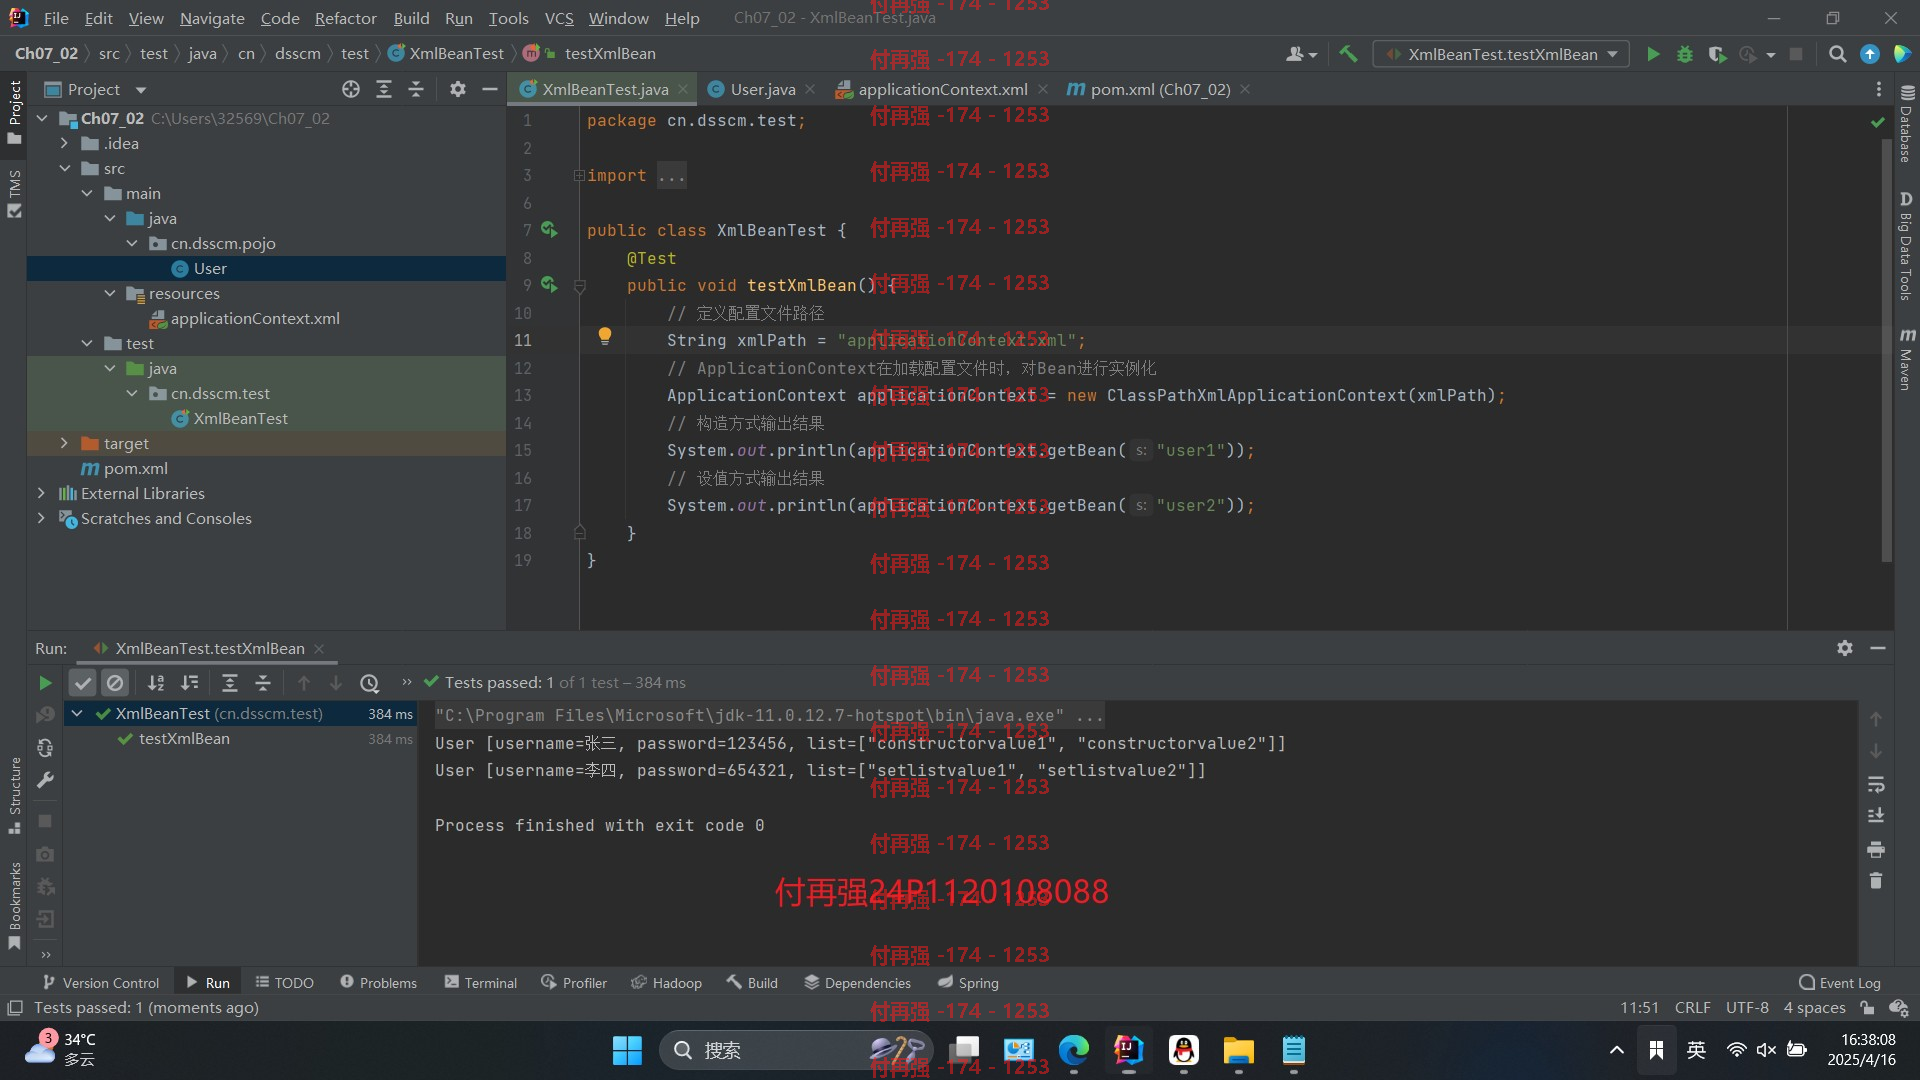Collapse all test results in Run panel
The height and width of the screenshot is (1080, 1920).
pos(263,683)
